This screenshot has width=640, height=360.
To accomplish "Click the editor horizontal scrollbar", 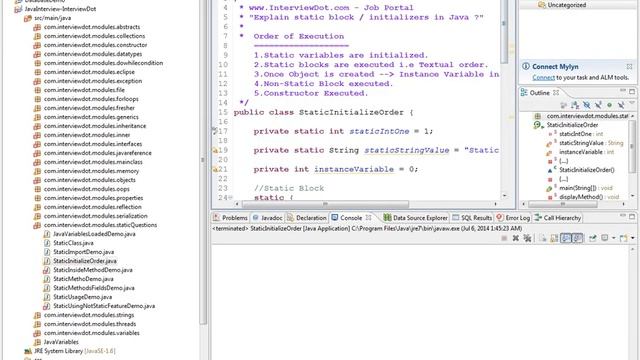I will pos(325,204).
